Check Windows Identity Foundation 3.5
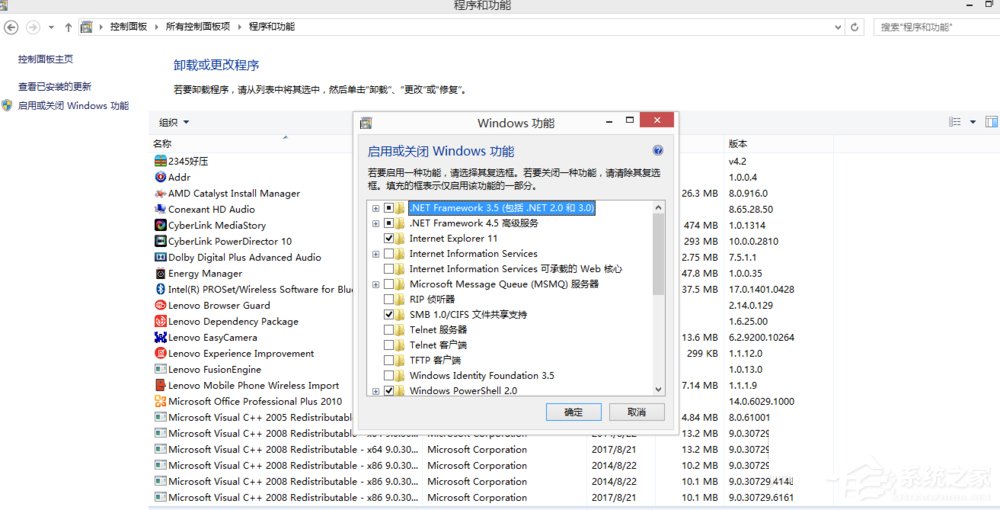Viewport: 1000px width, 510px height. (389, 375)
